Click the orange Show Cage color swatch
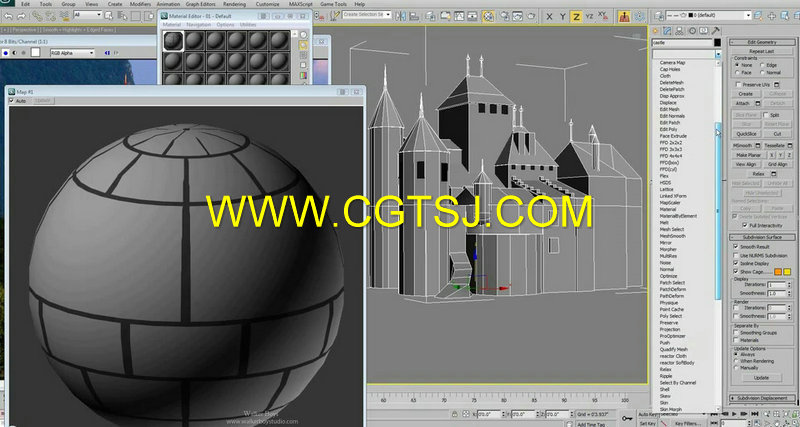Screen dimensions: 800x427 (x=778, y=272)
